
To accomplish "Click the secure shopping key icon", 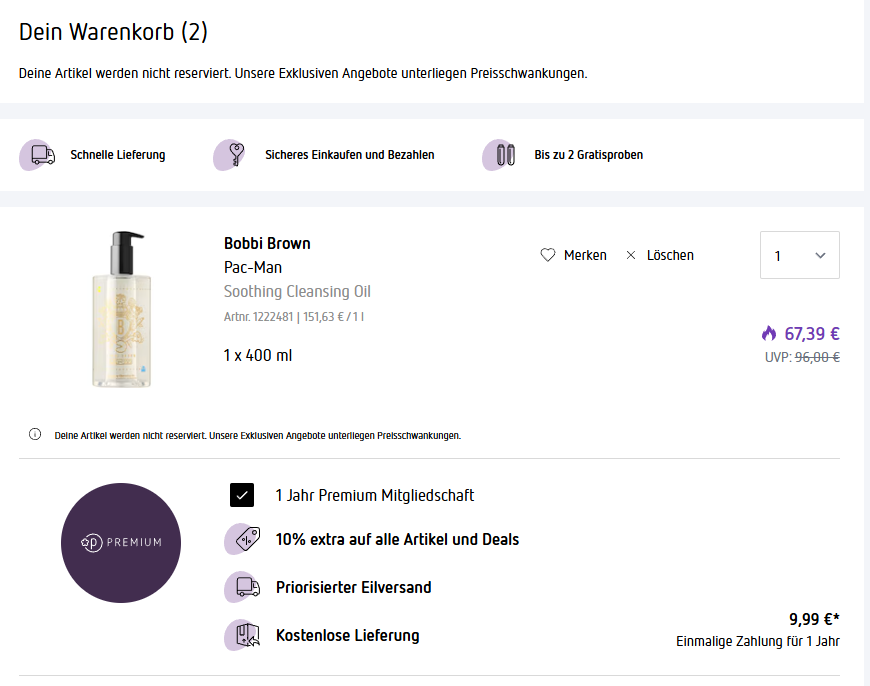I will click(234, 155).
